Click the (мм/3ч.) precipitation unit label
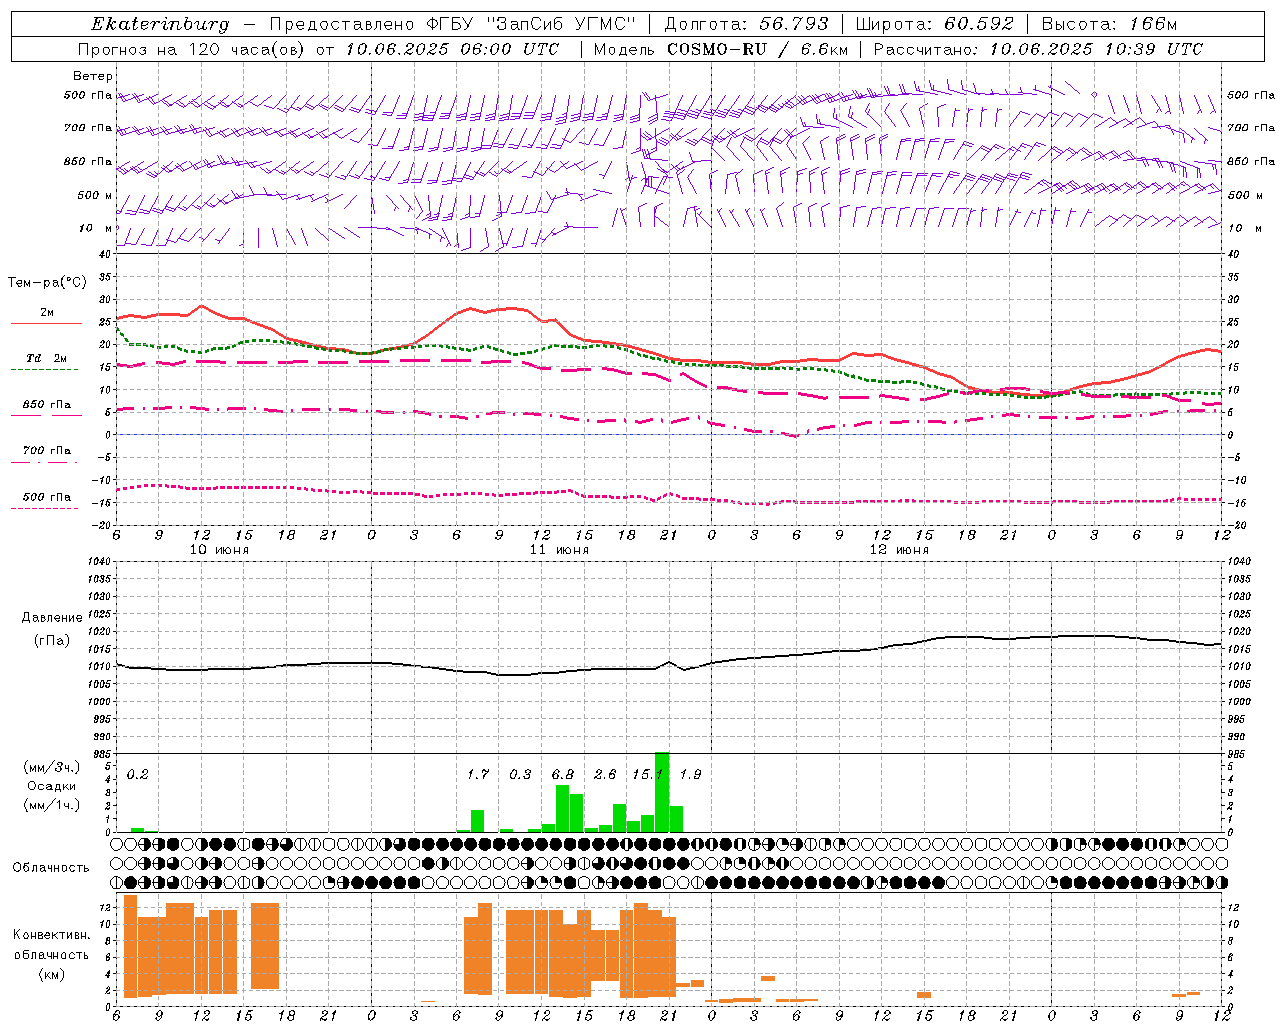Screen dimensions: 1280x1024 [x=52, y=767]
